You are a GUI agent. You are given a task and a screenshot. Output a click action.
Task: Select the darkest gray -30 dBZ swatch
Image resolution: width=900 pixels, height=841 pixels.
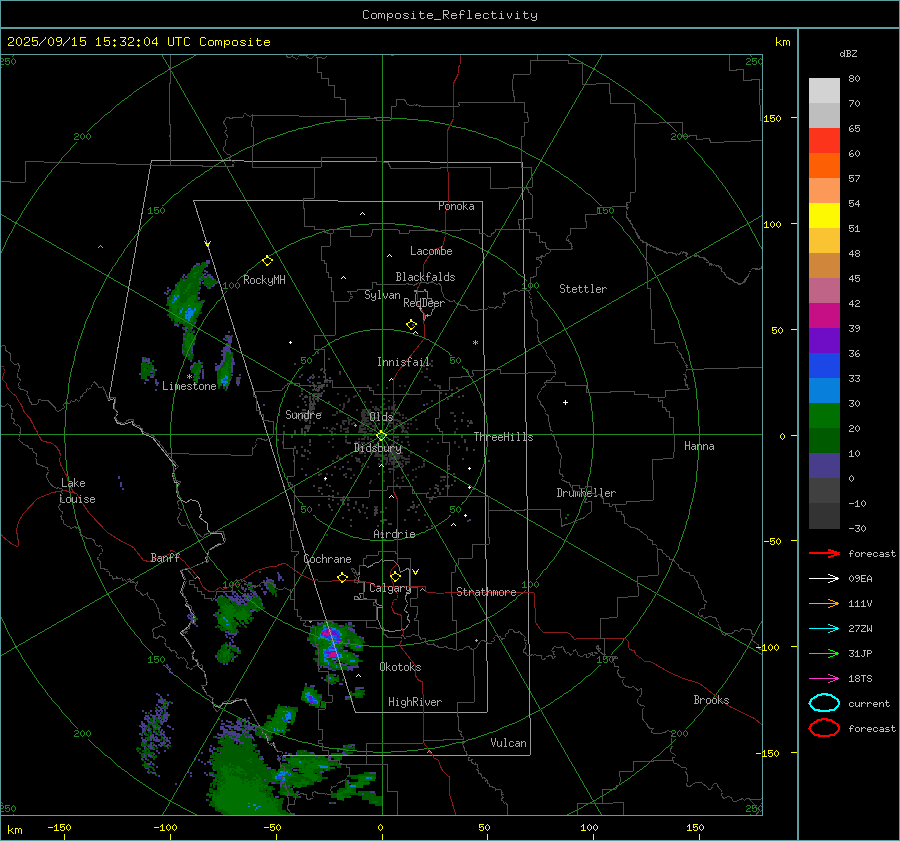point(824,516)
